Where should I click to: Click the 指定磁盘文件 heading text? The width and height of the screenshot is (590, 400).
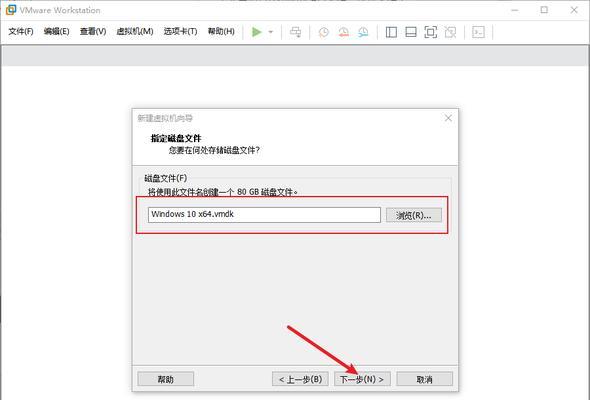pyautogui.click(x=176, y=138)
